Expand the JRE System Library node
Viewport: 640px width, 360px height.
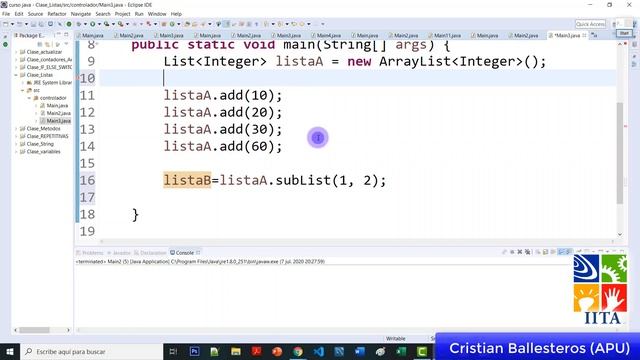[23, 83]
